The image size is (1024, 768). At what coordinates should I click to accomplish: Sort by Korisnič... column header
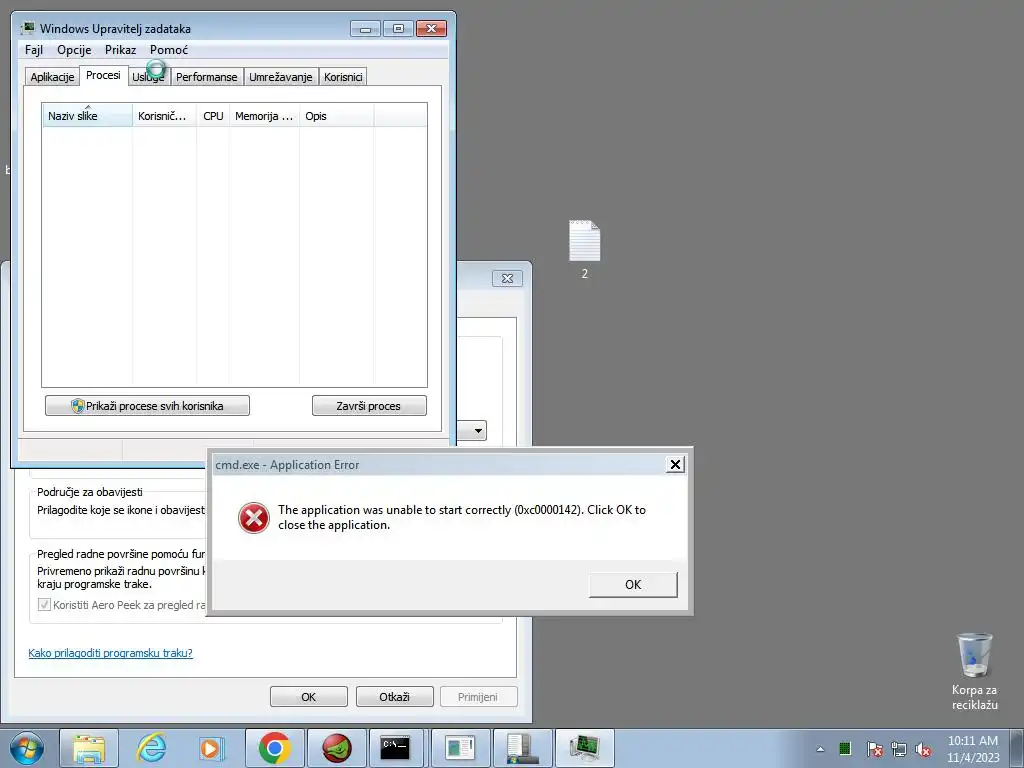pyautogui.click(x=164, y=116)
